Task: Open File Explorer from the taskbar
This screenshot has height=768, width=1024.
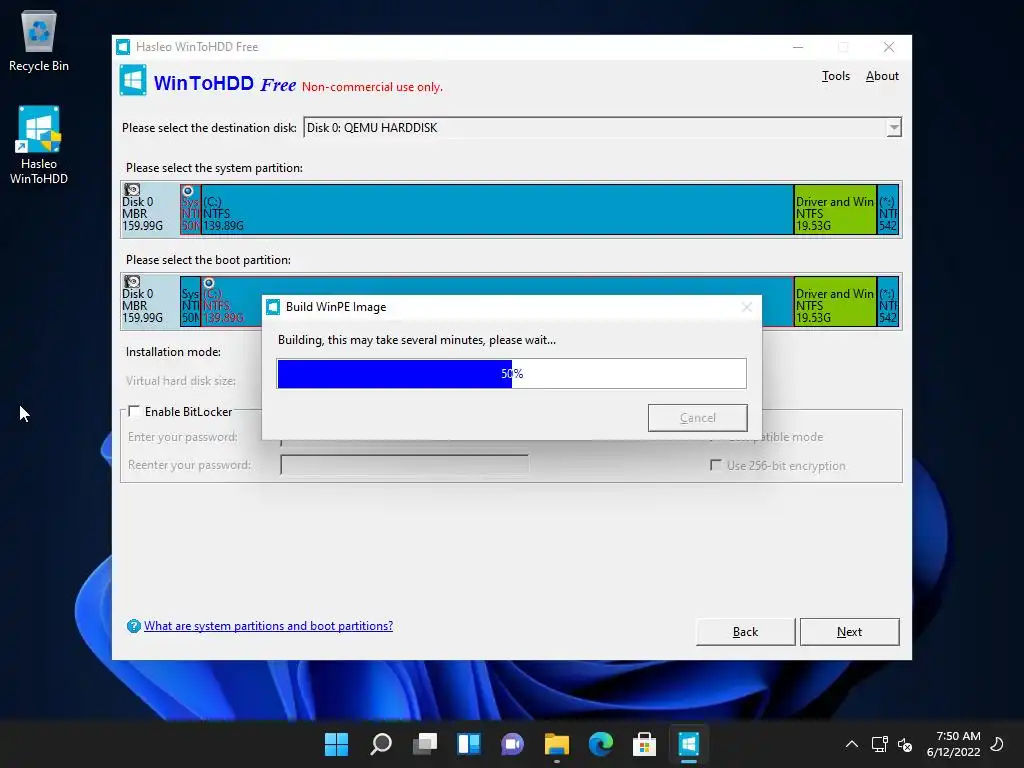Action: [x=557, y=744]
